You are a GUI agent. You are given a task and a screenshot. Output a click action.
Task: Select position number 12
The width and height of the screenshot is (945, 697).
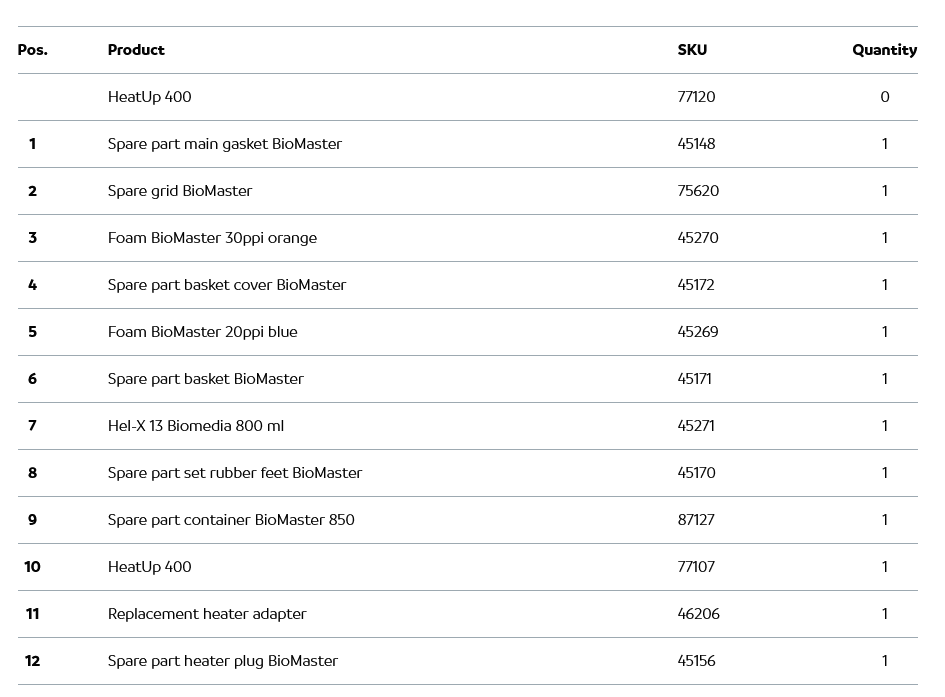(33, 661)
